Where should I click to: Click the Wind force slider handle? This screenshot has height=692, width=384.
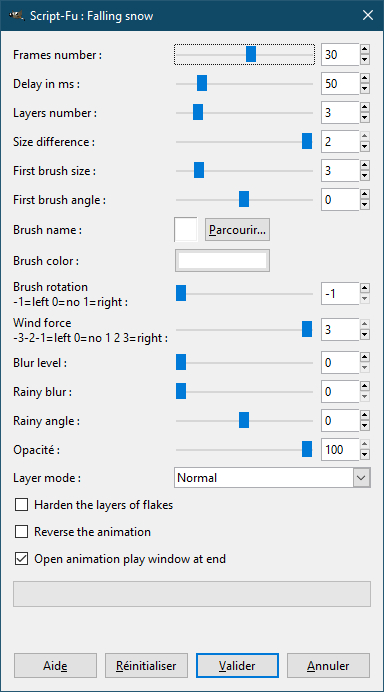tap(307, 329)
